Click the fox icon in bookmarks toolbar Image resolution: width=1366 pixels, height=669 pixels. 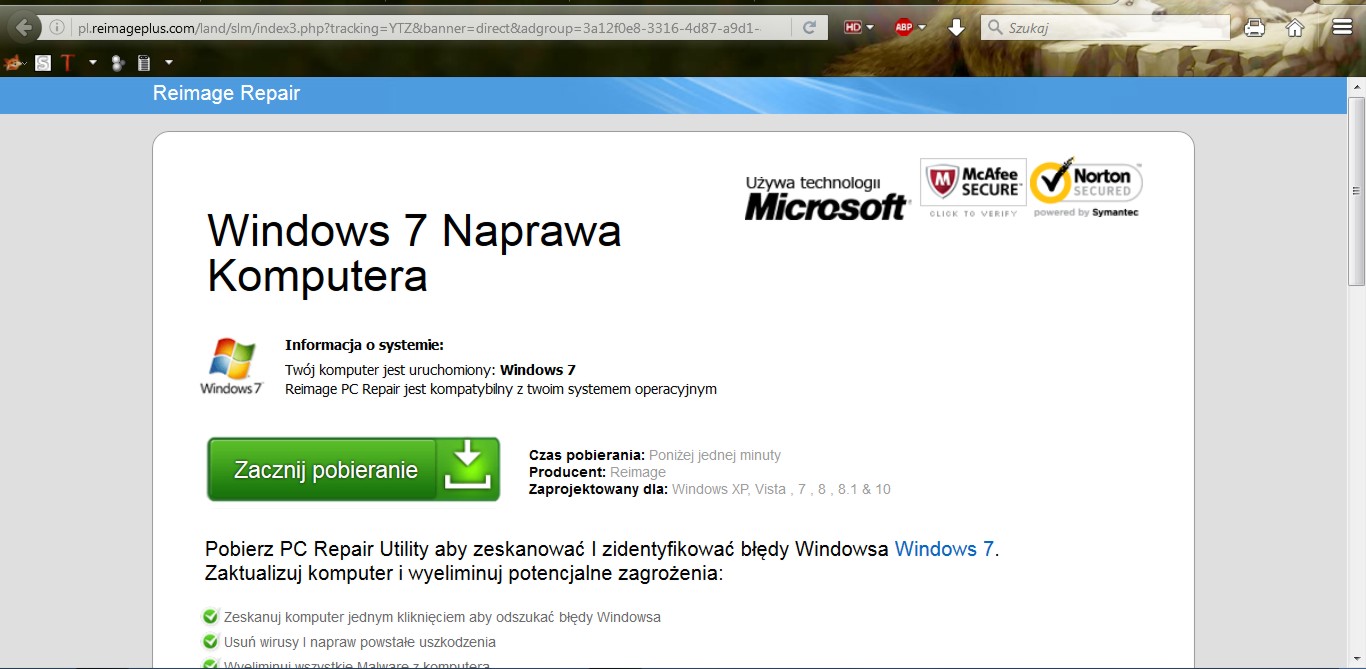(x=14, y=63)
